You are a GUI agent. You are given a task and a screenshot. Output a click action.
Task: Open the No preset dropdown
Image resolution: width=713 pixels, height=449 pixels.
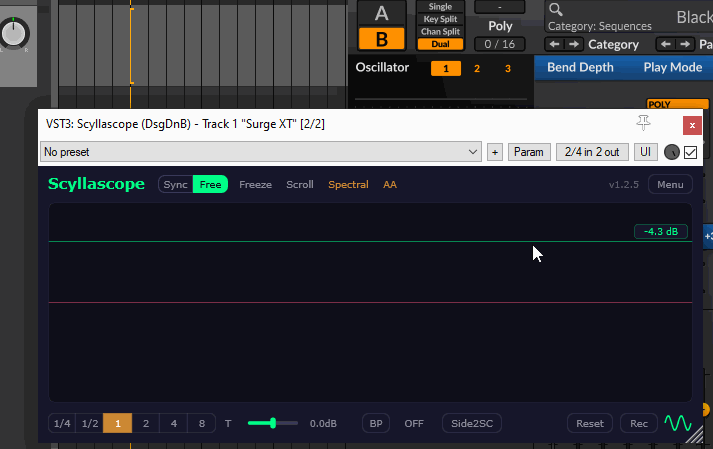260,152
